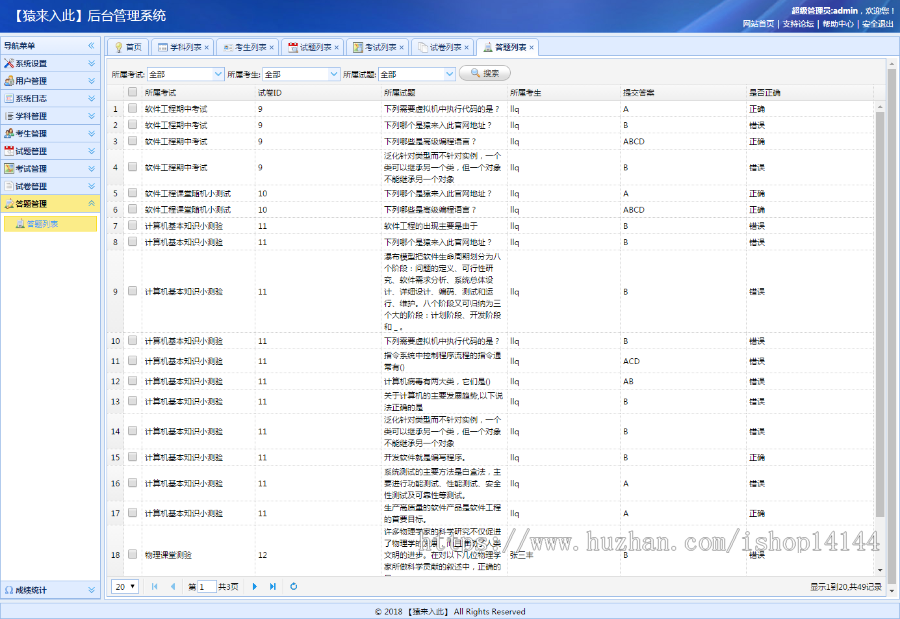Check the checkbox for row 1
This screenshot has width=900, height=619.
[x=133, y=108]
